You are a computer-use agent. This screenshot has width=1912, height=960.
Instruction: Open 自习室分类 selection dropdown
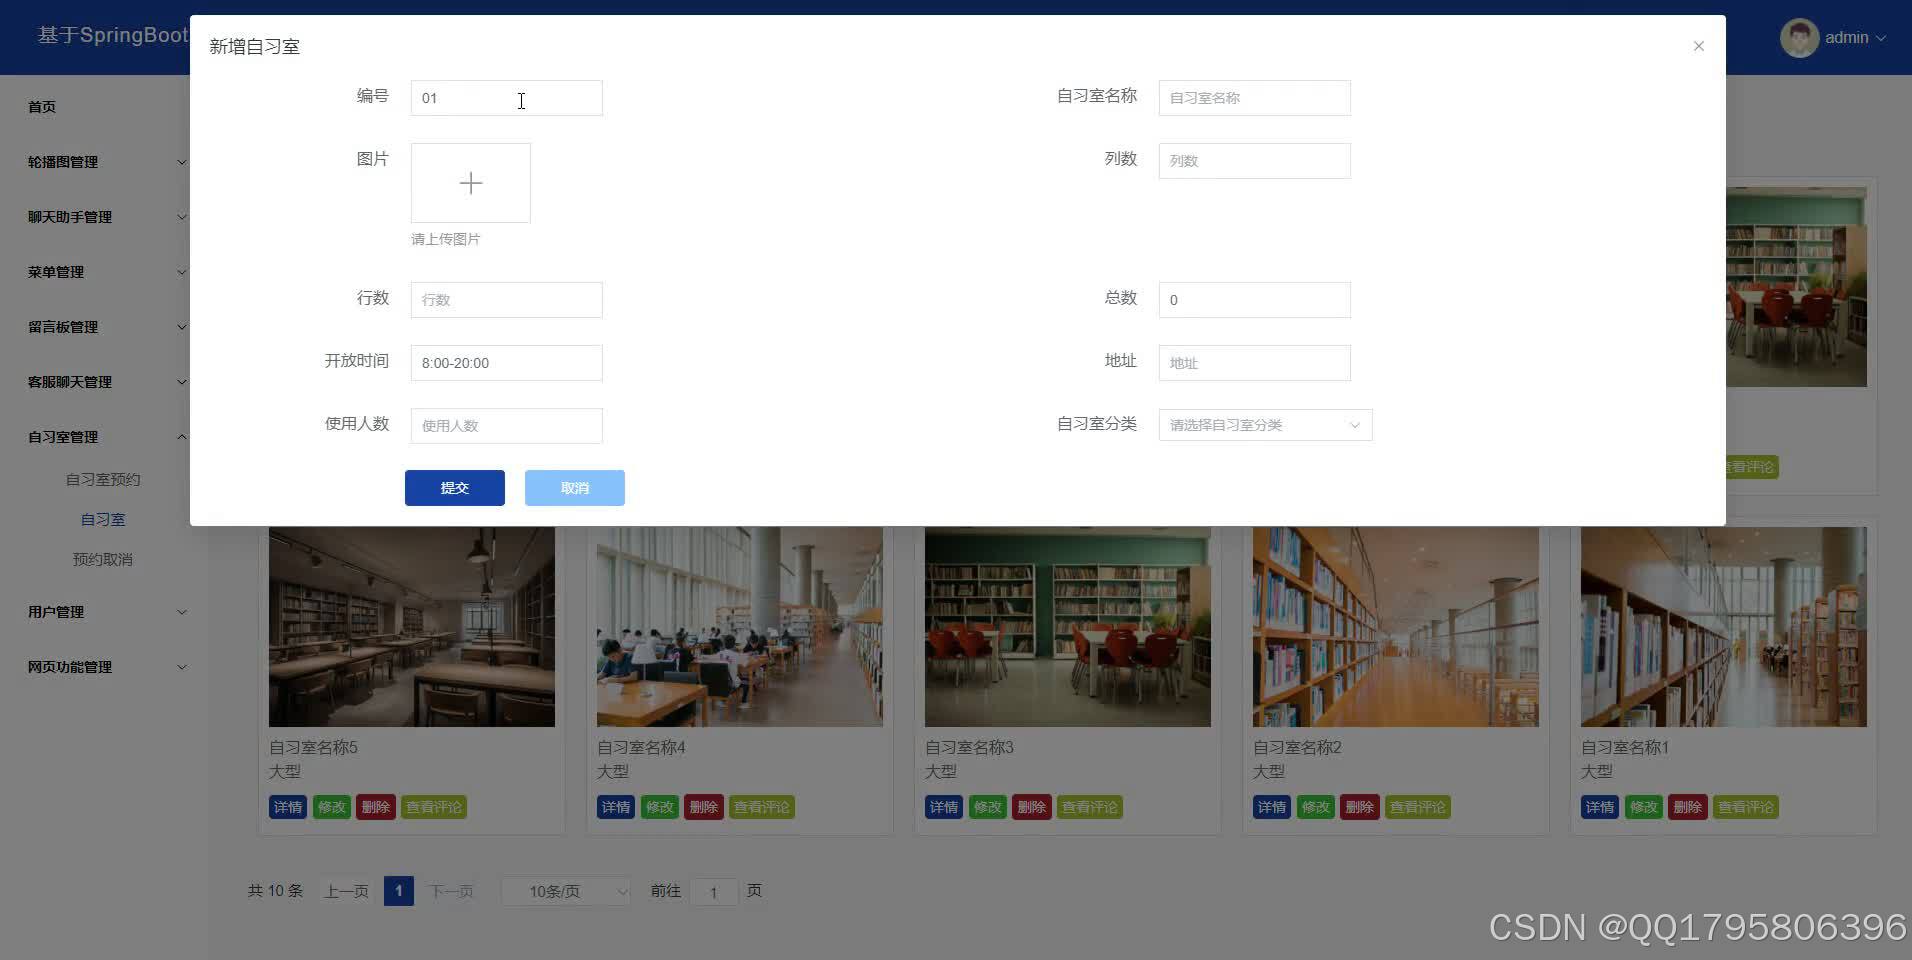click(x=1264, y=424)
